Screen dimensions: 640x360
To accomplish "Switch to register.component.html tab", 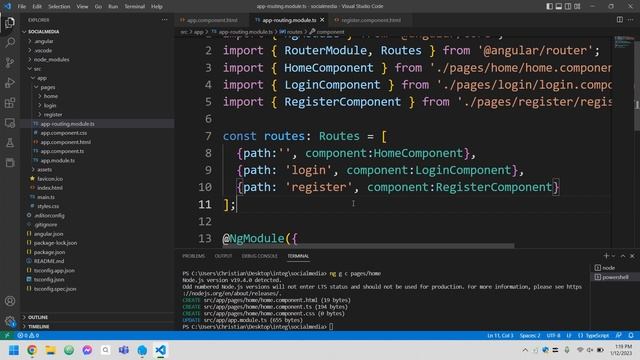I will [370, 20].
